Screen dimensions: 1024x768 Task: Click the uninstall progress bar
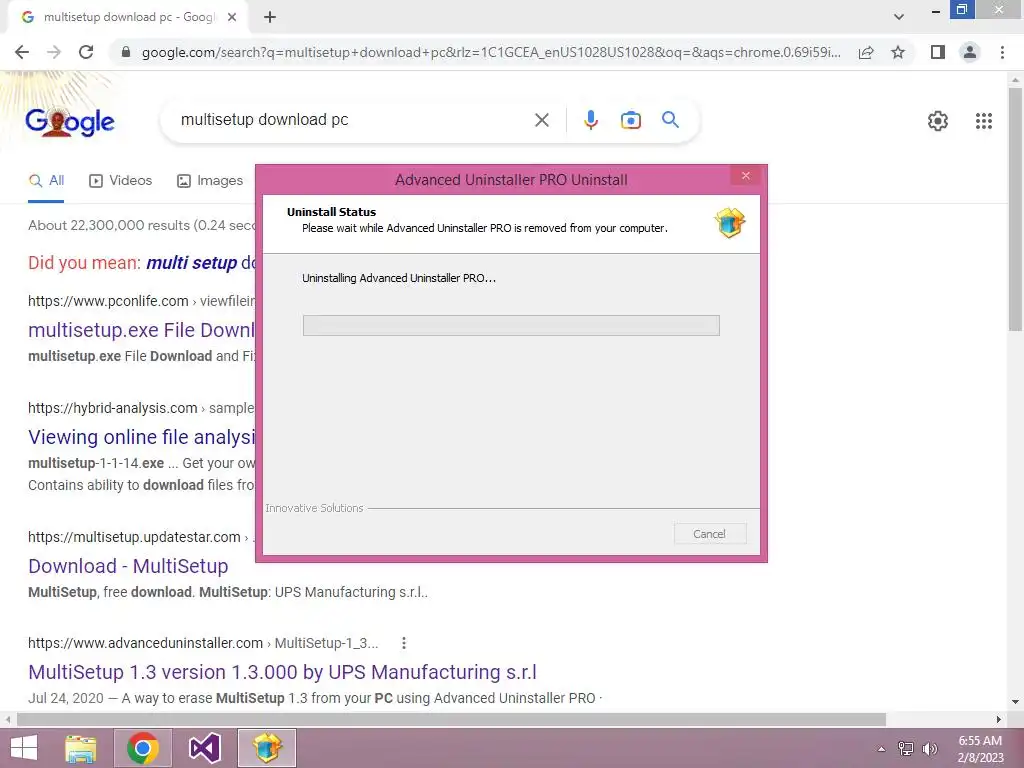(511, 325)
